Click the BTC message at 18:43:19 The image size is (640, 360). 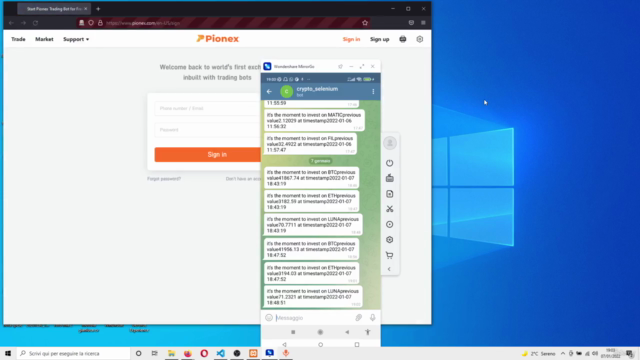[x=312, y=178]
